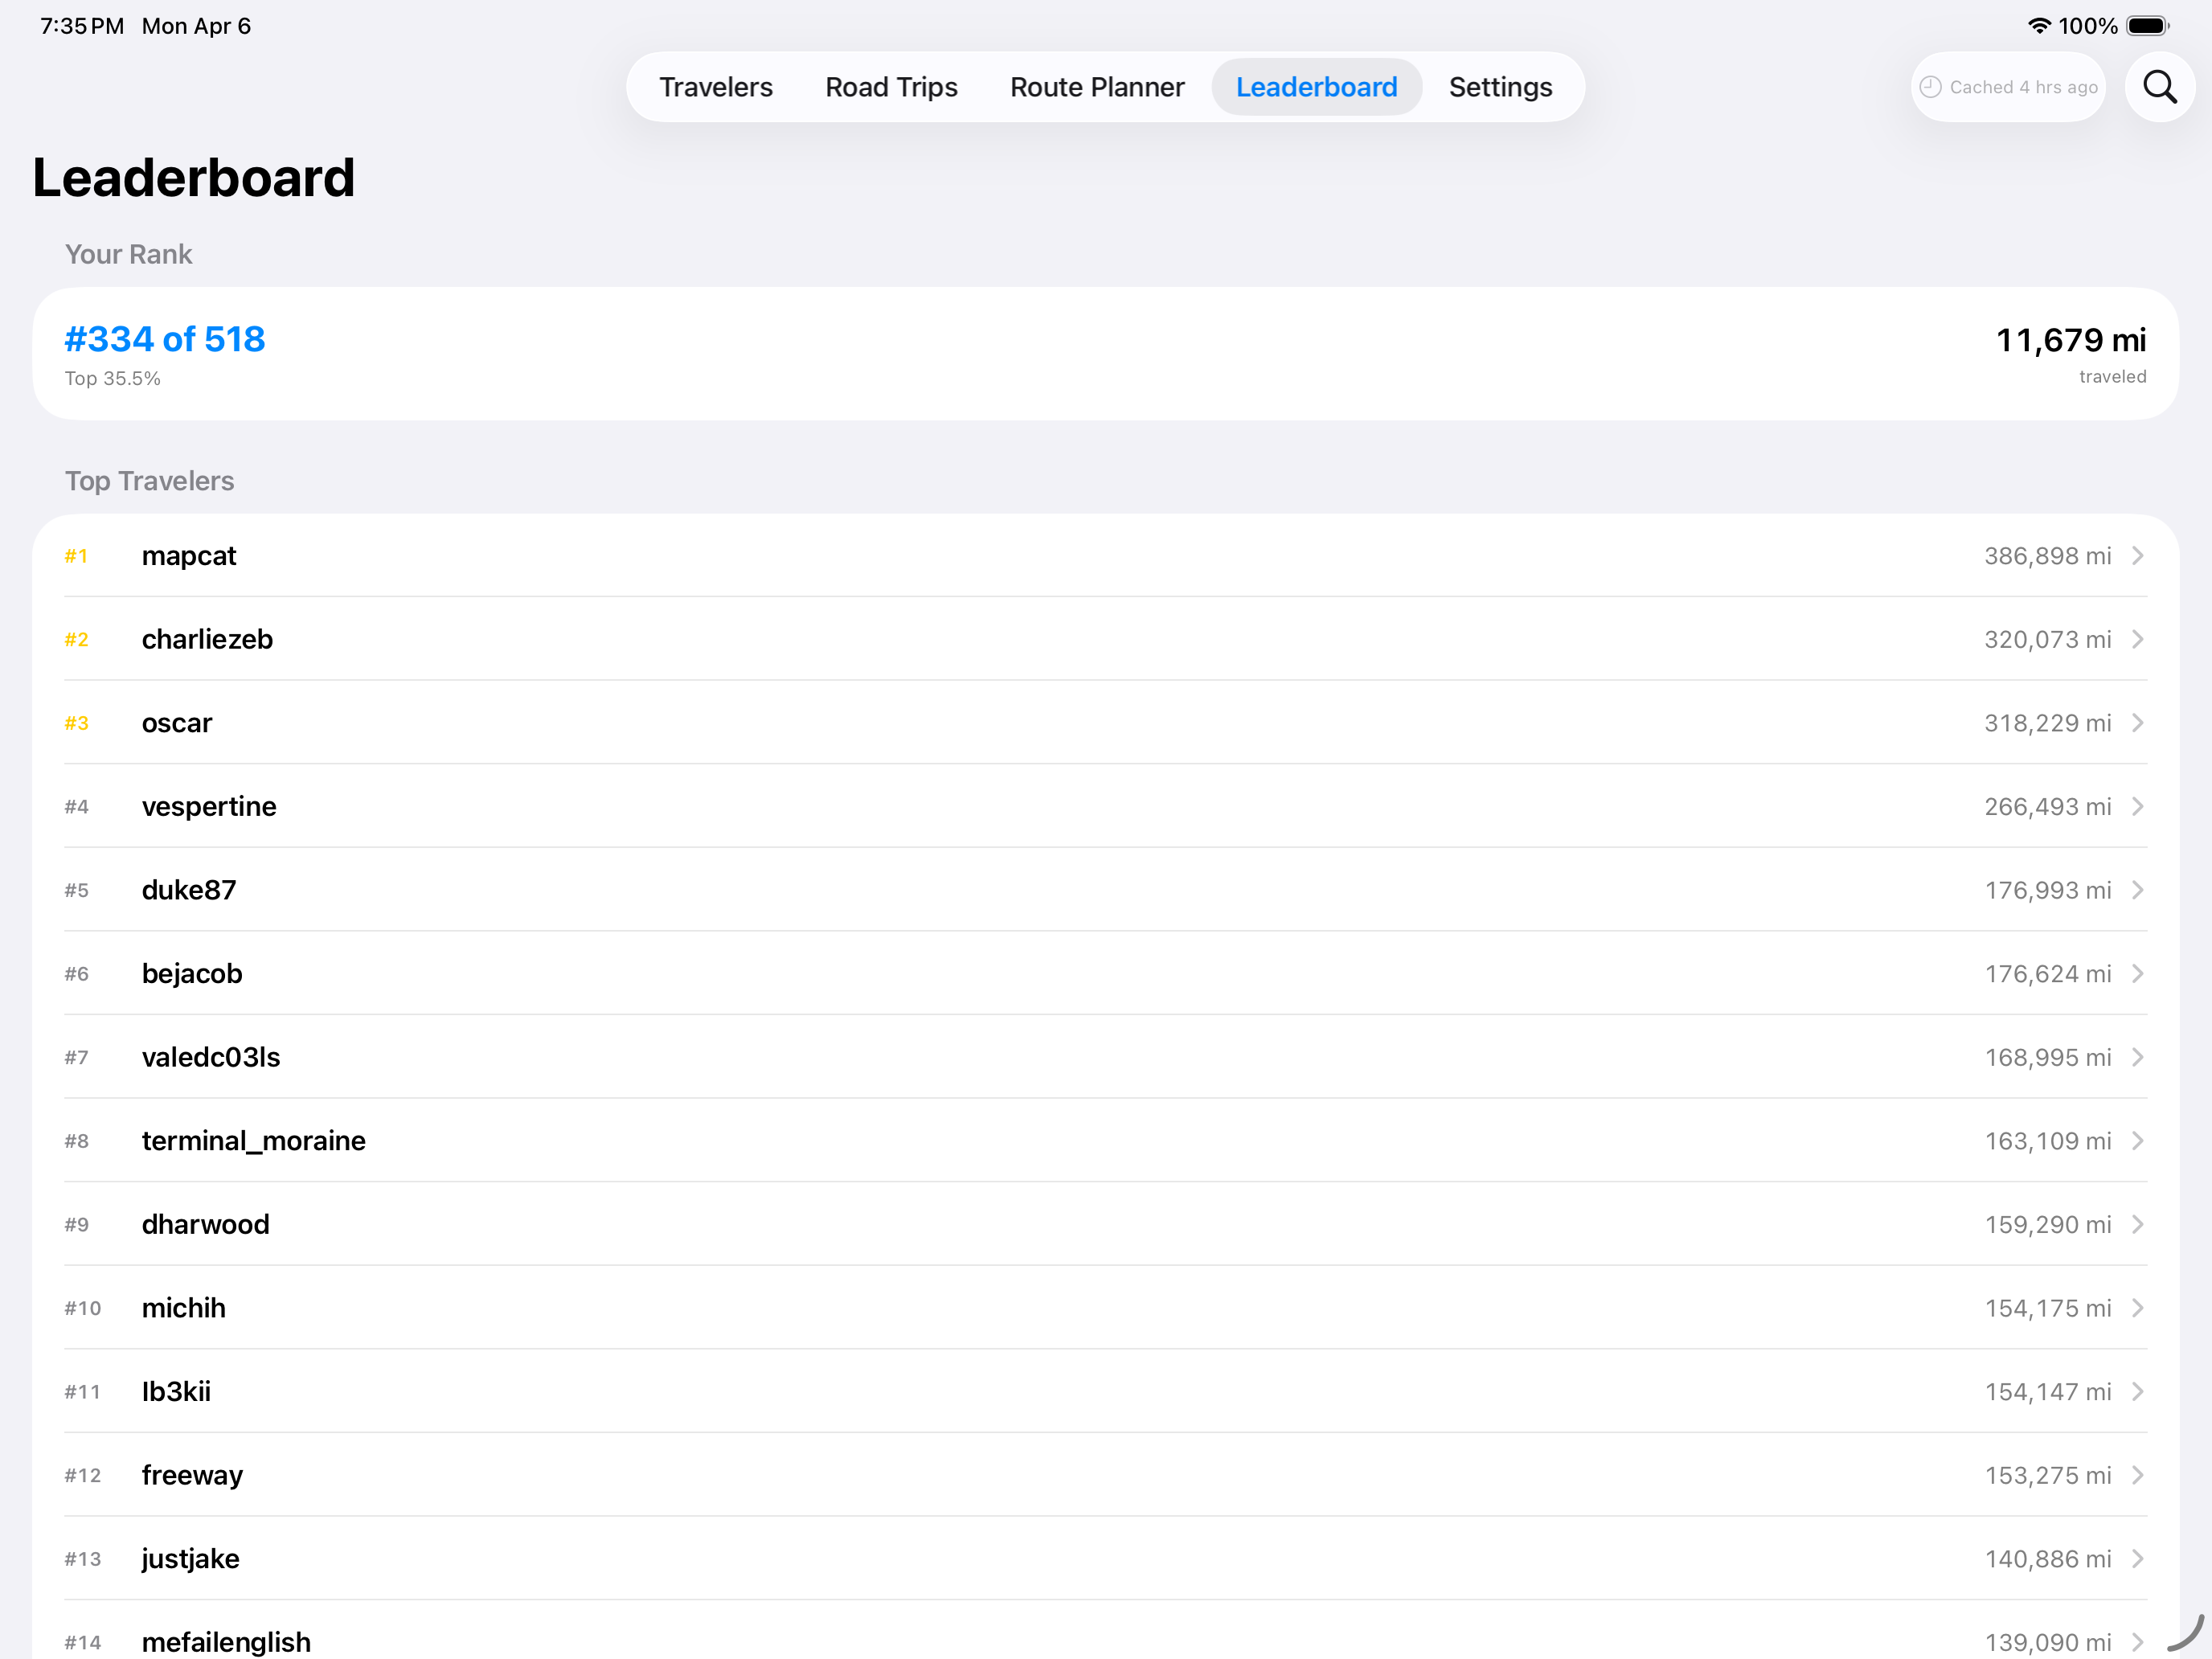This screenshot has width=2212, height=1659.
Task: Open the Settings tab
Action: pos(1500,87)
